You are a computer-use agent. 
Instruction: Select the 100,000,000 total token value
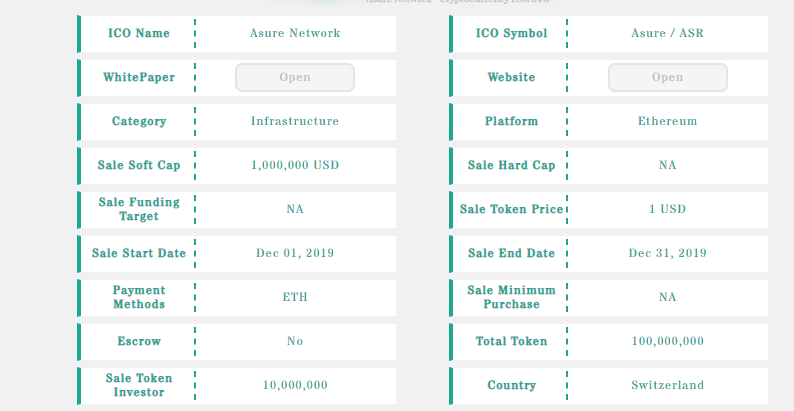[x=667, y=341]
